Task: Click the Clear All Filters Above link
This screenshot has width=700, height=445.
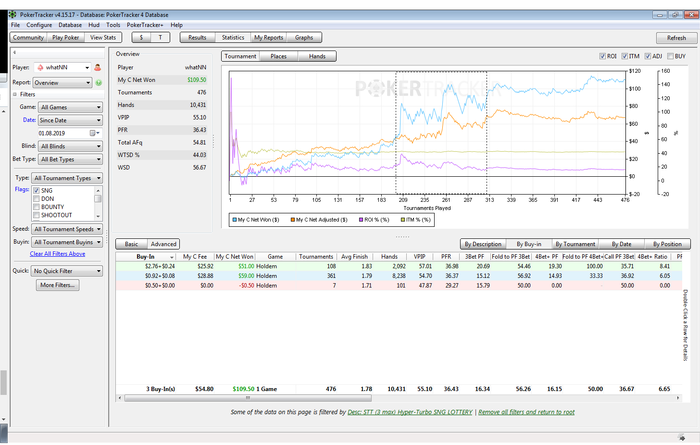Action: [58, 254]
